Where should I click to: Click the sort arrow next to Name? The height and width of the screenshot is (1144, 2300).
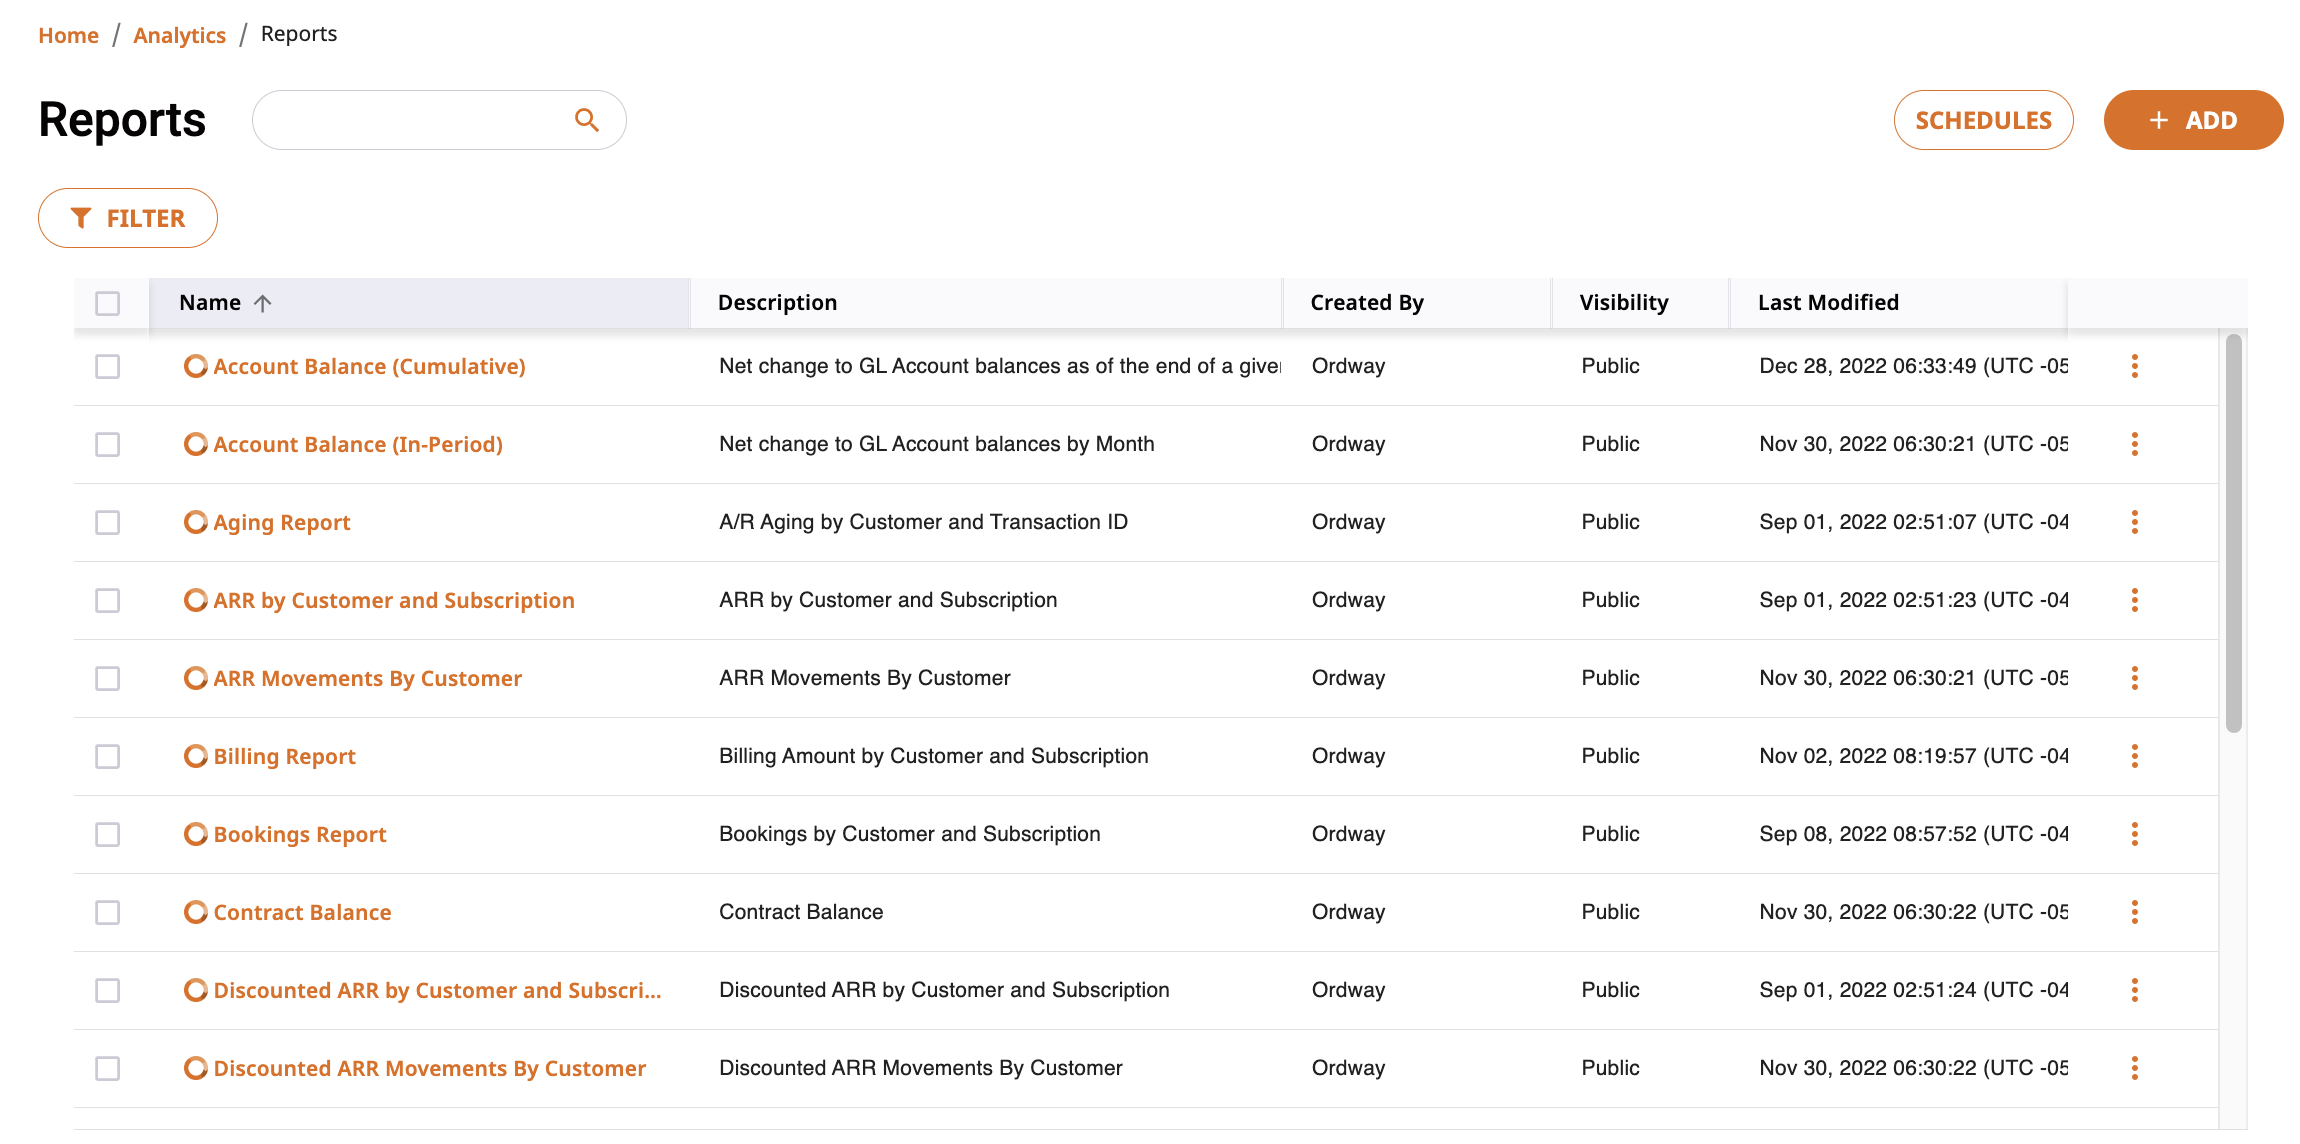(263, 303)
